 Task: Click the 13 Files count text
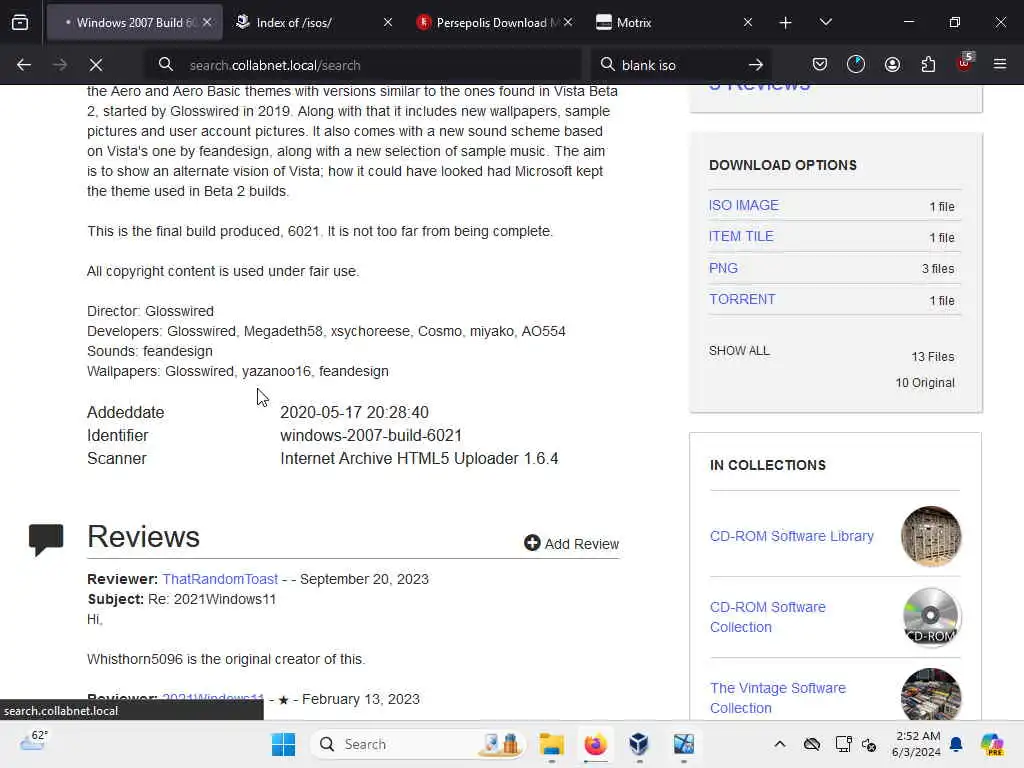(933, 357)
